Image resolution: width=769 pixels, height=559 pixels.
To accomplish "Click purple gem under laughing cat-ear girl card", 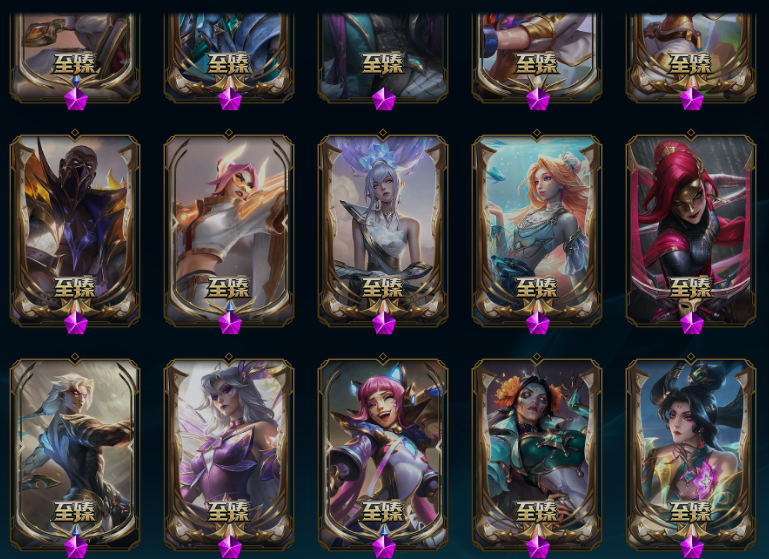I will (x=384, y=547).
